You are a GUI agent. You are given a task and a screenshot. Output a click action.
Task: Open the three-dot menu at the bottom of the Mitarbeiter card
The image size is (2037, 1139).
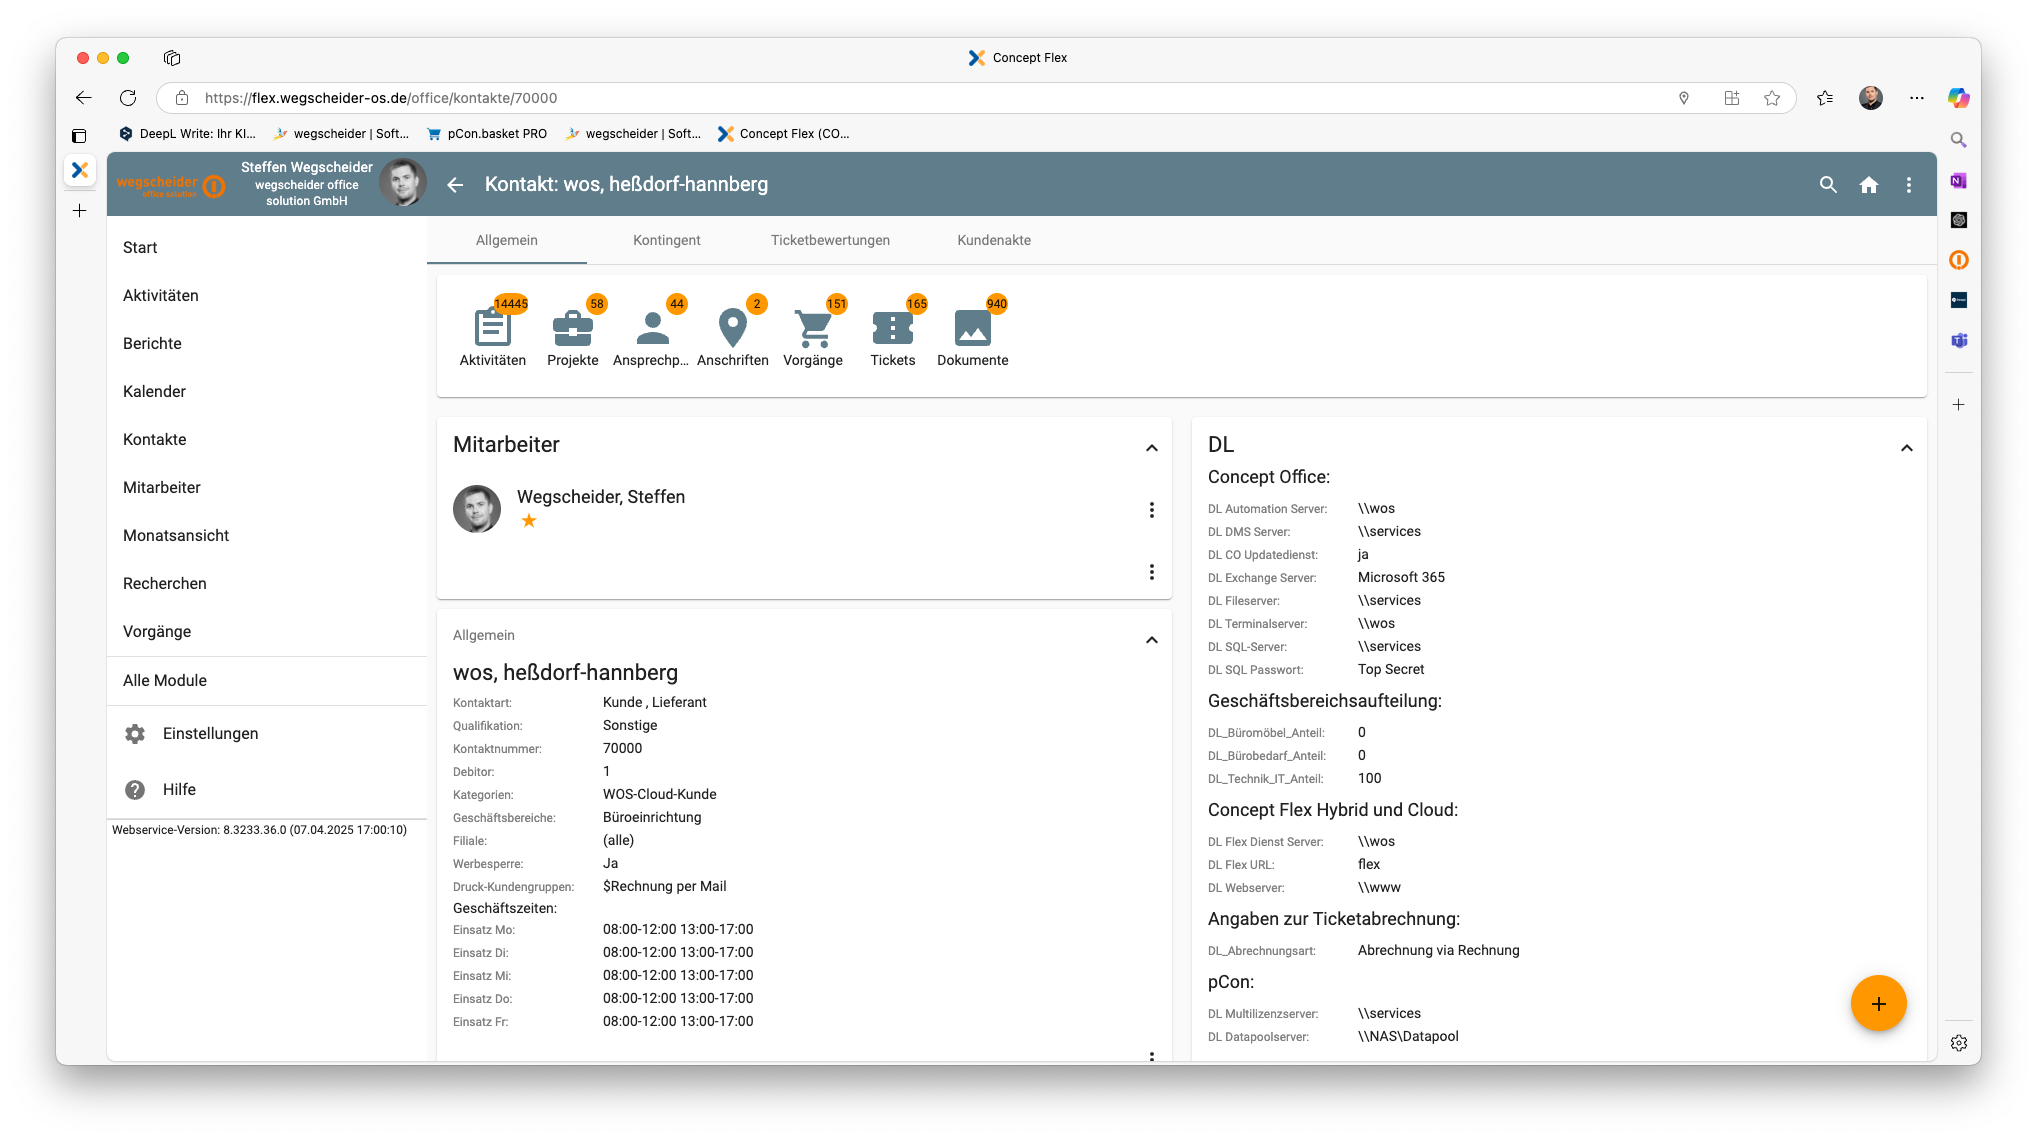[1152, 572]
